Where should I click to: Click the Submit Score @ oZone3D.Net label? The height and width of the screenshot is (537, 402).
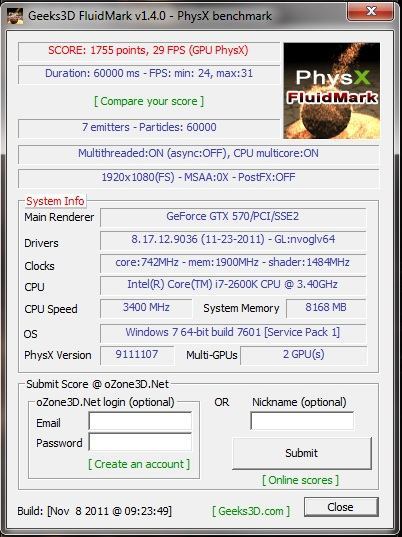[x=98, y=384]
